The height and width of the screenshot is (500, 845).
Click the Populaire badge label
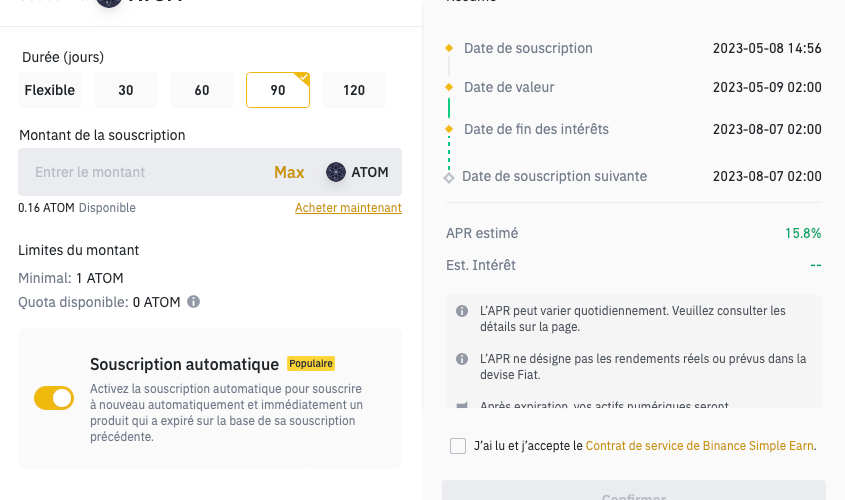pos(311,364)
